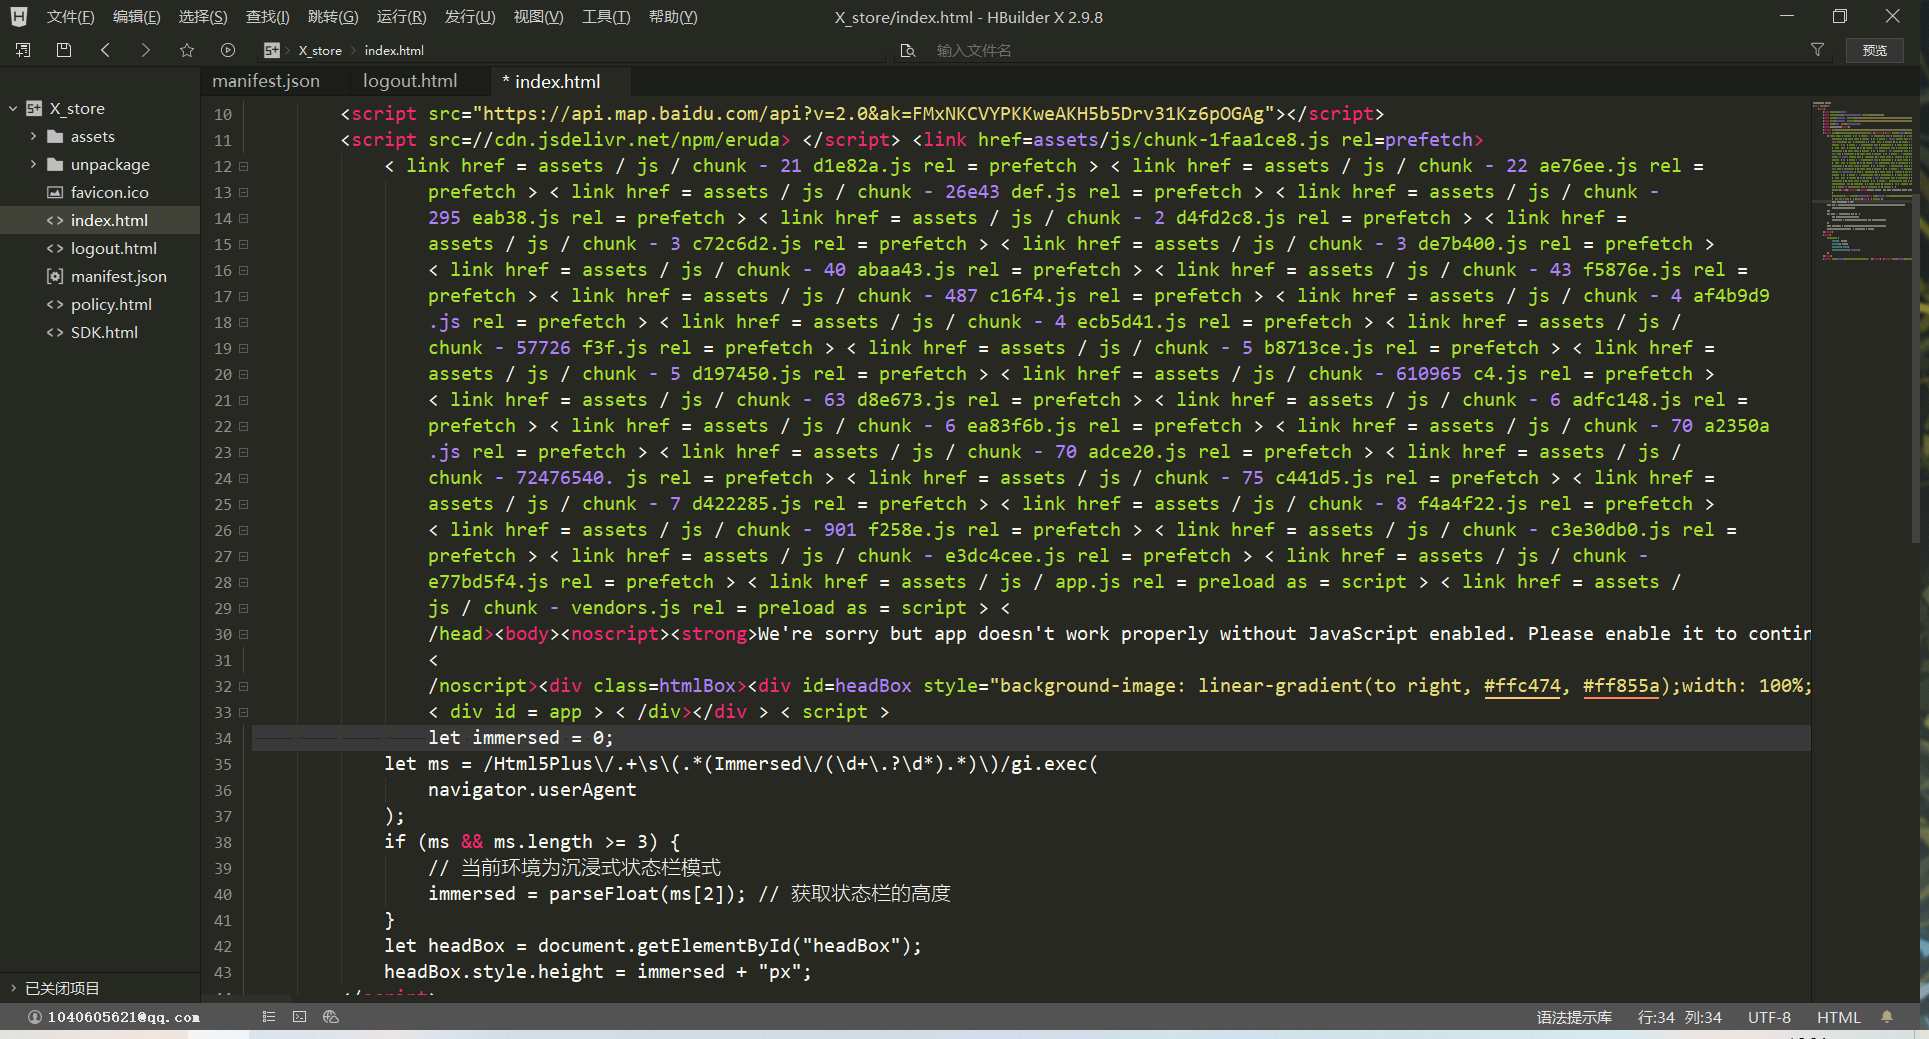
Task: Click the 语法提示库 status bar button
Action: 1574,1017
